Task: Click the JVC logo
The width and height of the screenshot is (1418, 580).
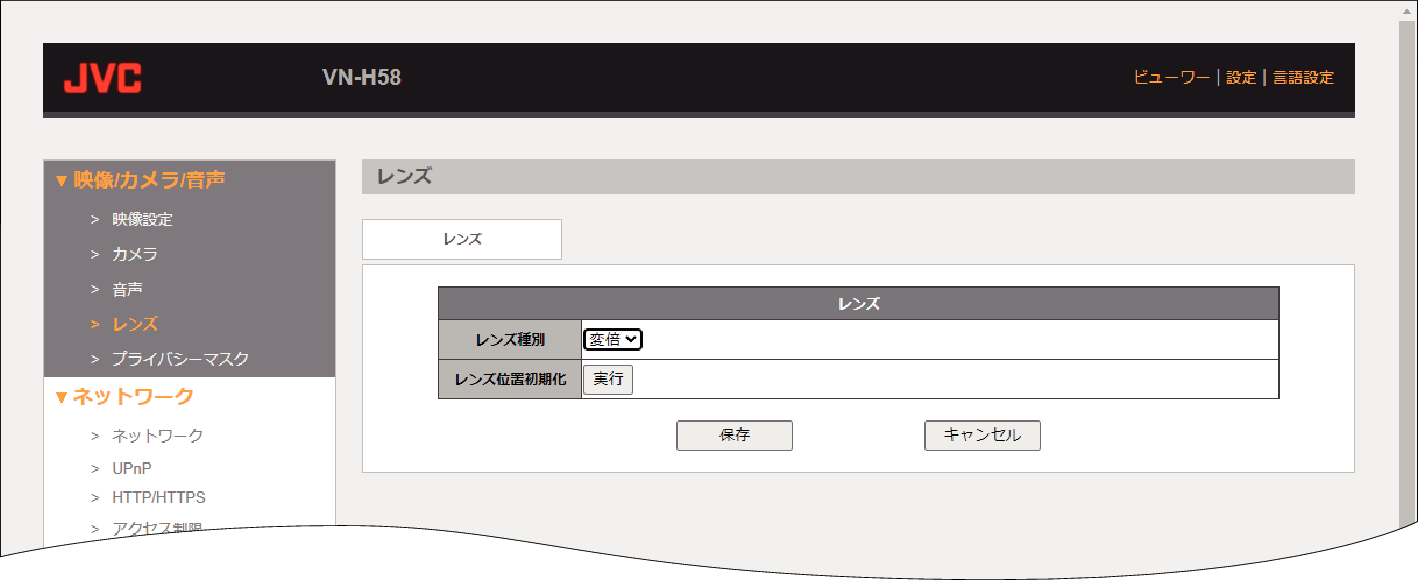Action: 102,78
